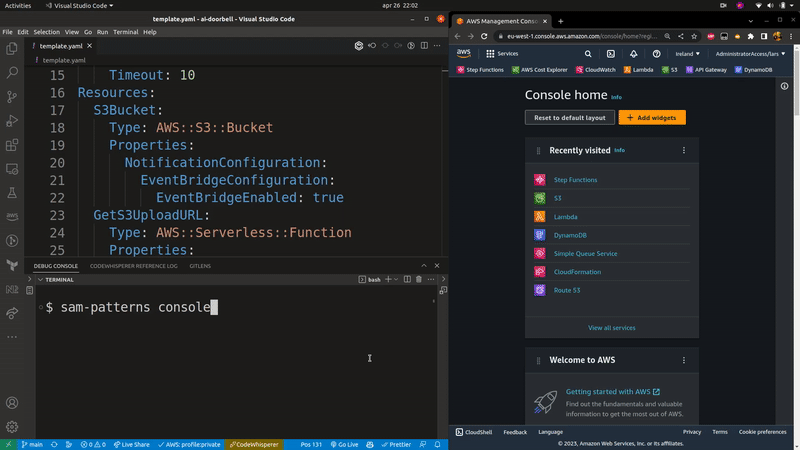Click Go Live in status bar

coord(344,444)
